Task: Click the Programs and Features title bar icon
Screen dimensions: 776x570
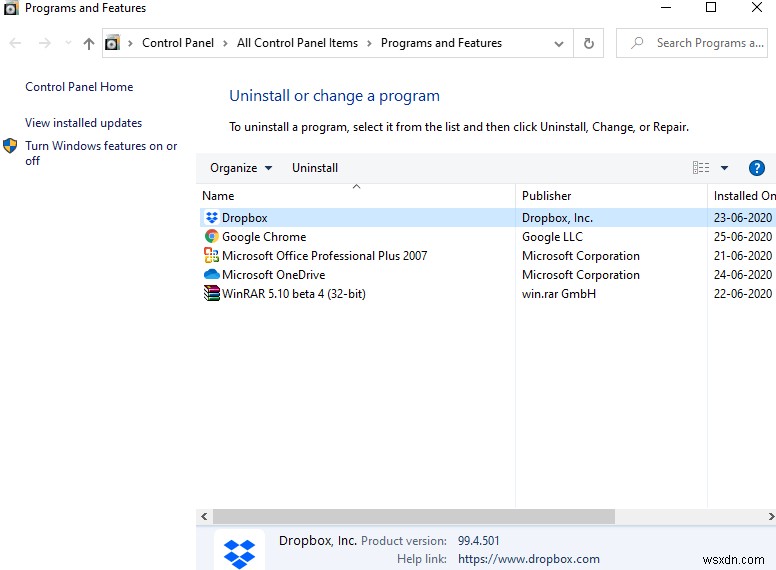Action: point(11,8)
